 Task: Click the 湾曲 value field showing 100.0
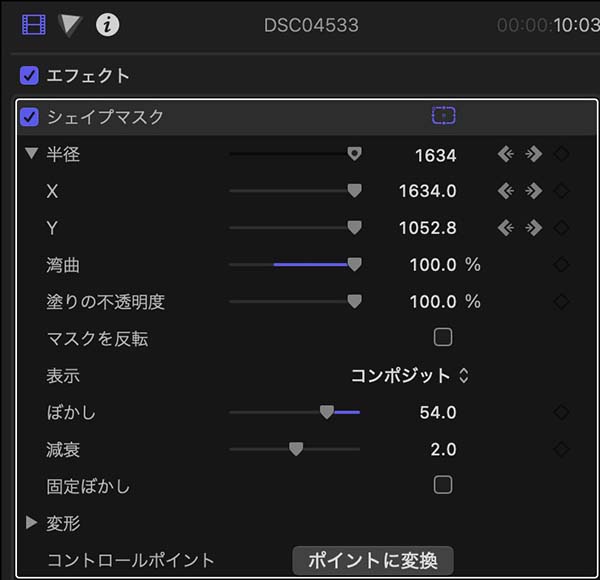[x=433, y=265]
